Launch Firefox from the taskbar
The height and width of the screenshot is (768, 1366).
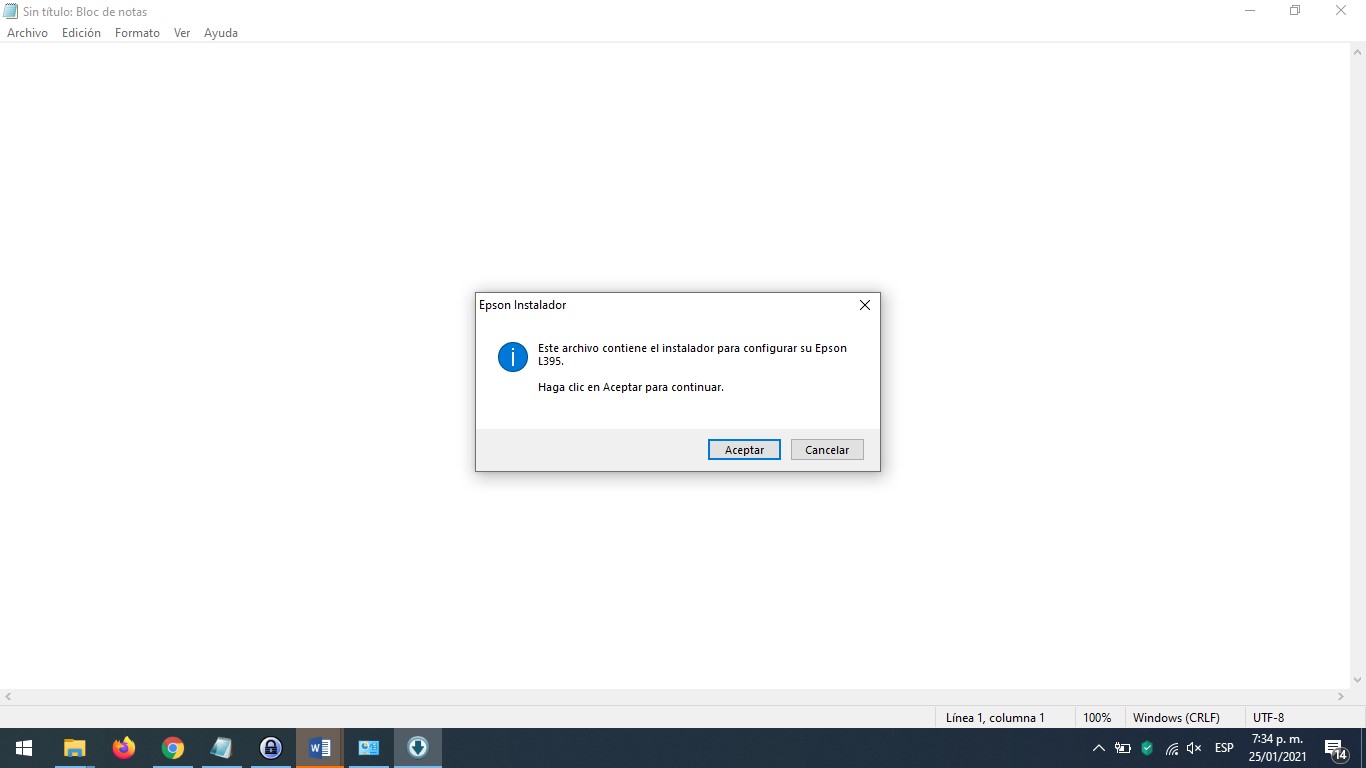tap(124, 748)
